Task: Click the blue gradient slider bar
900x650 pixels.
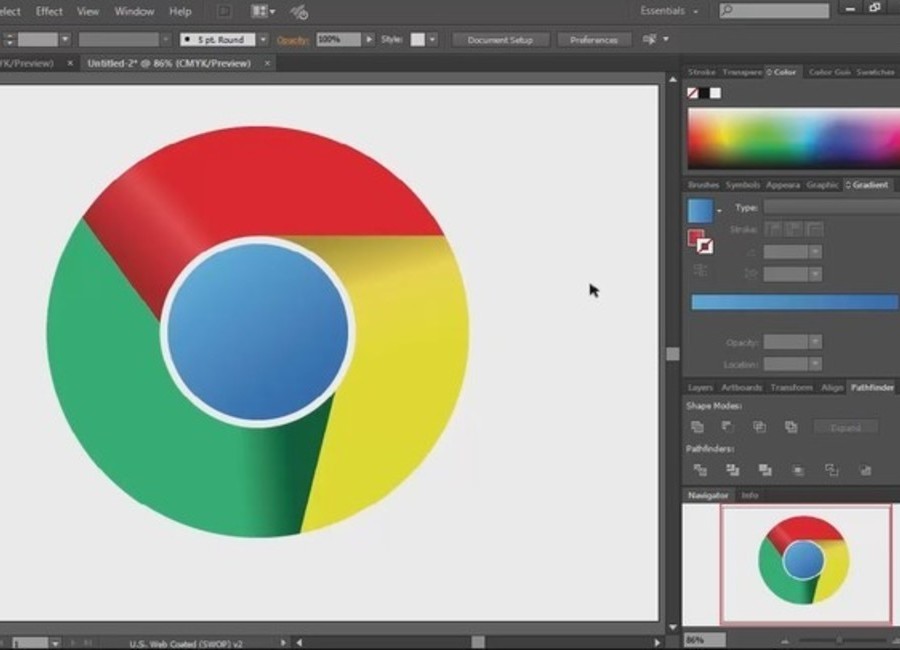Action: (x=794, y=302)
